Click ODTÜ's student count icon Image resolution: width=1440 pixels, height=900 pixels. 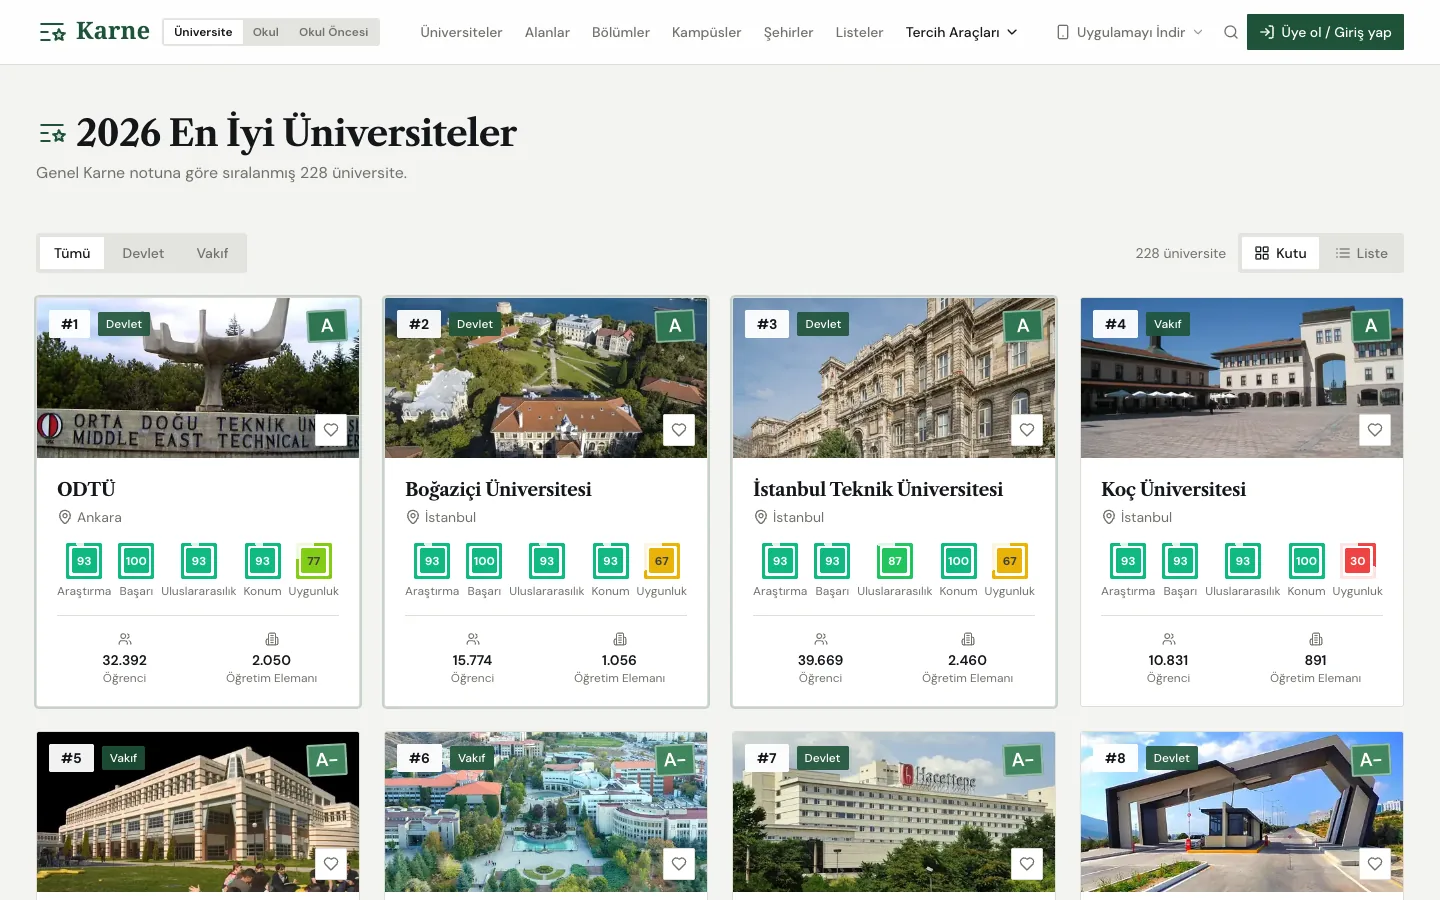125,639
